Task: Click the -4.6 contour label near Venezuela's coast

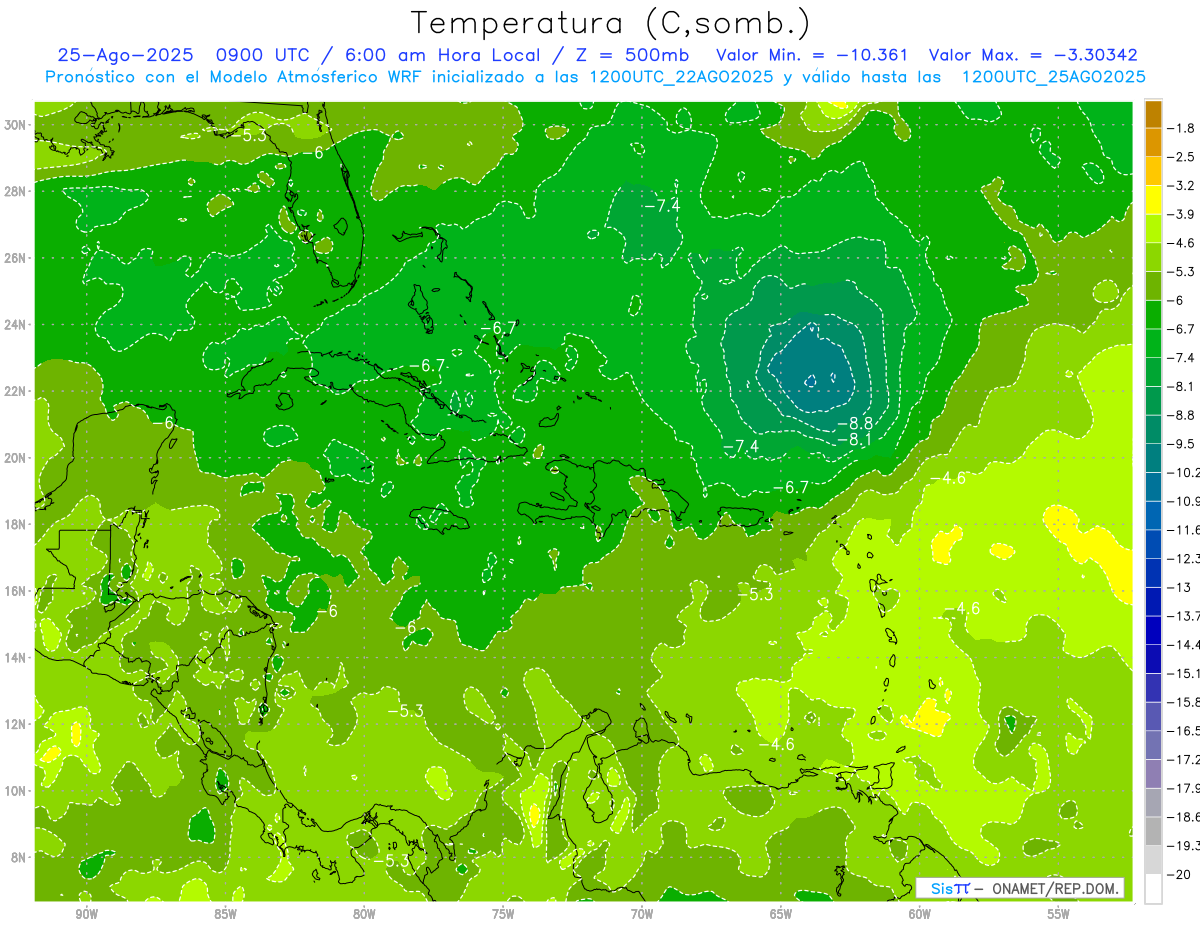Action: pos(775,745)
